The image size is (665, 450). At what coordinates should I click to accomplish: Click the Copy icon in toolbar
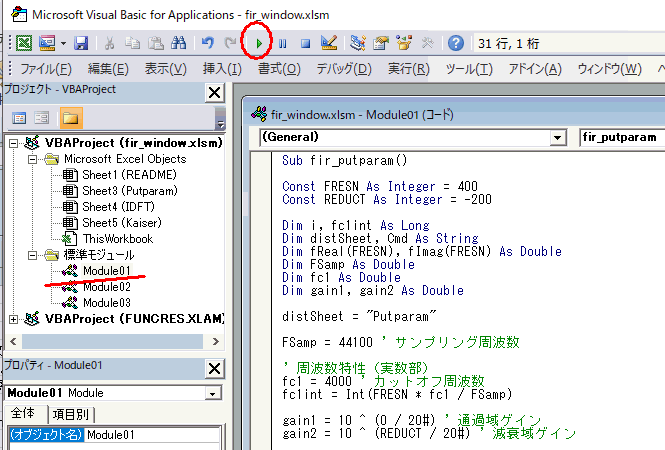point(132,43)
